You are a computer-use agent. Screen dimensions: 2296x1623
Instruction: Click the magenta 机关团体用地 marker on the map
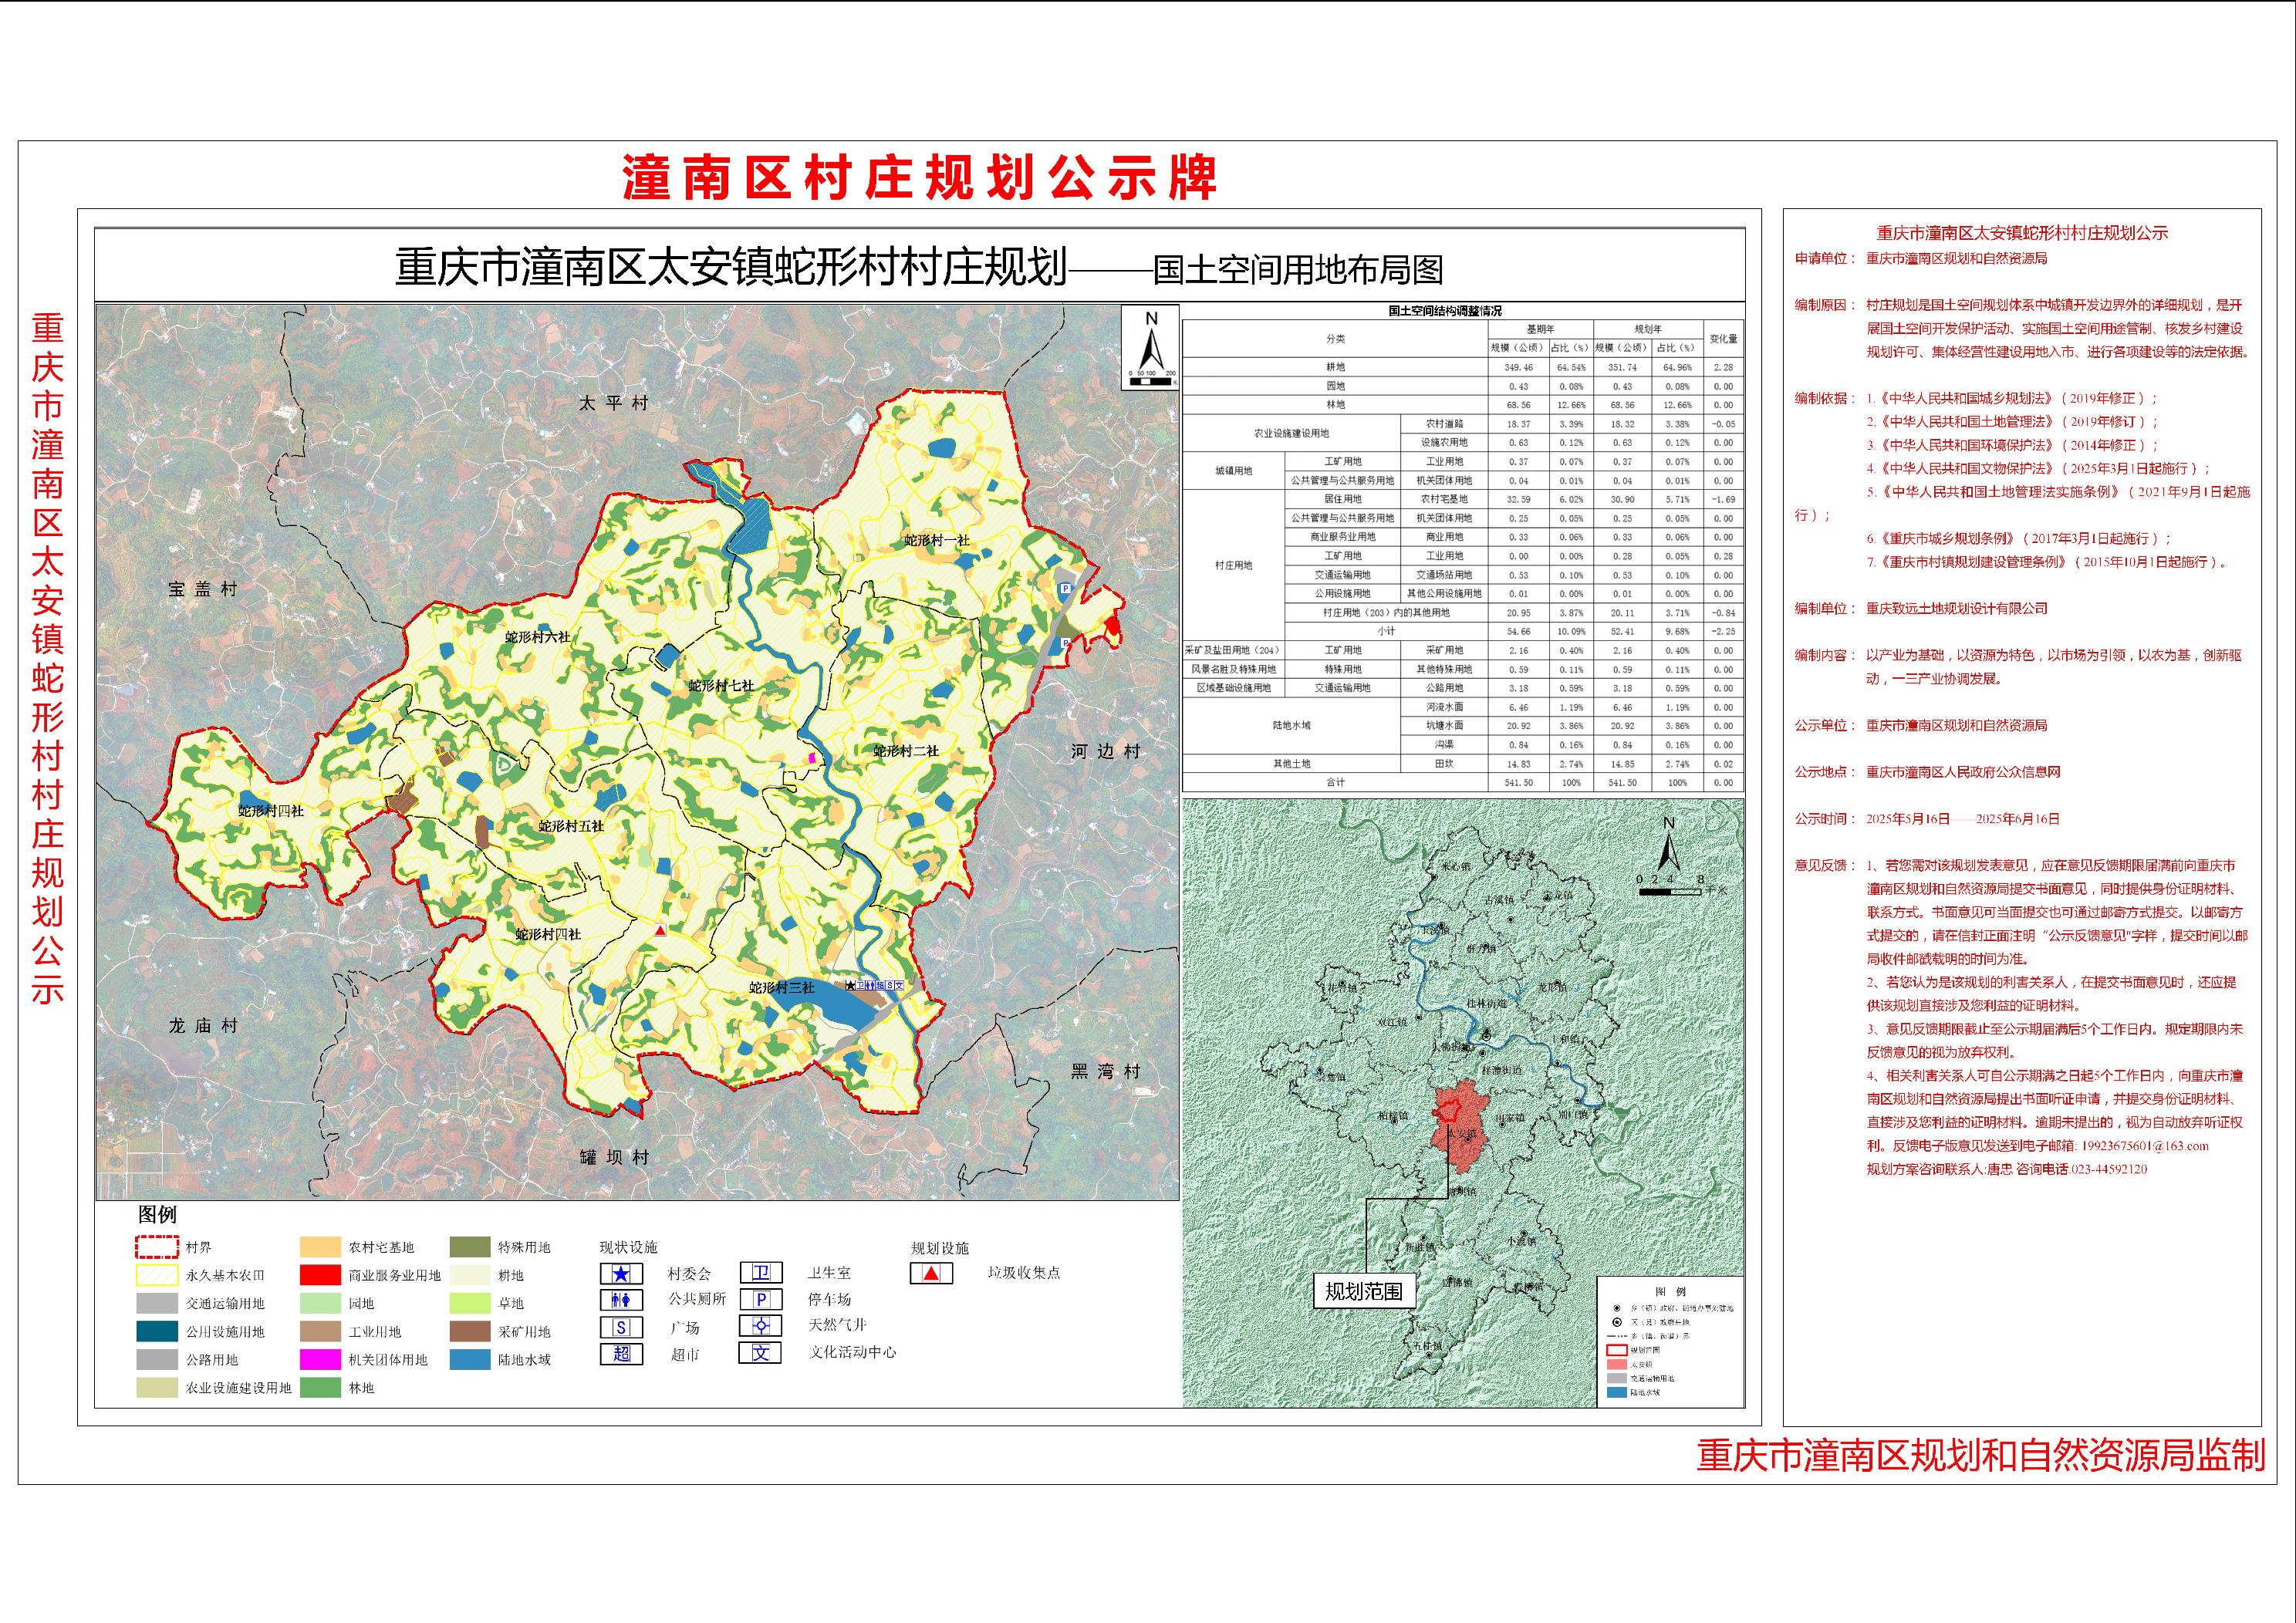coord(812,759)
